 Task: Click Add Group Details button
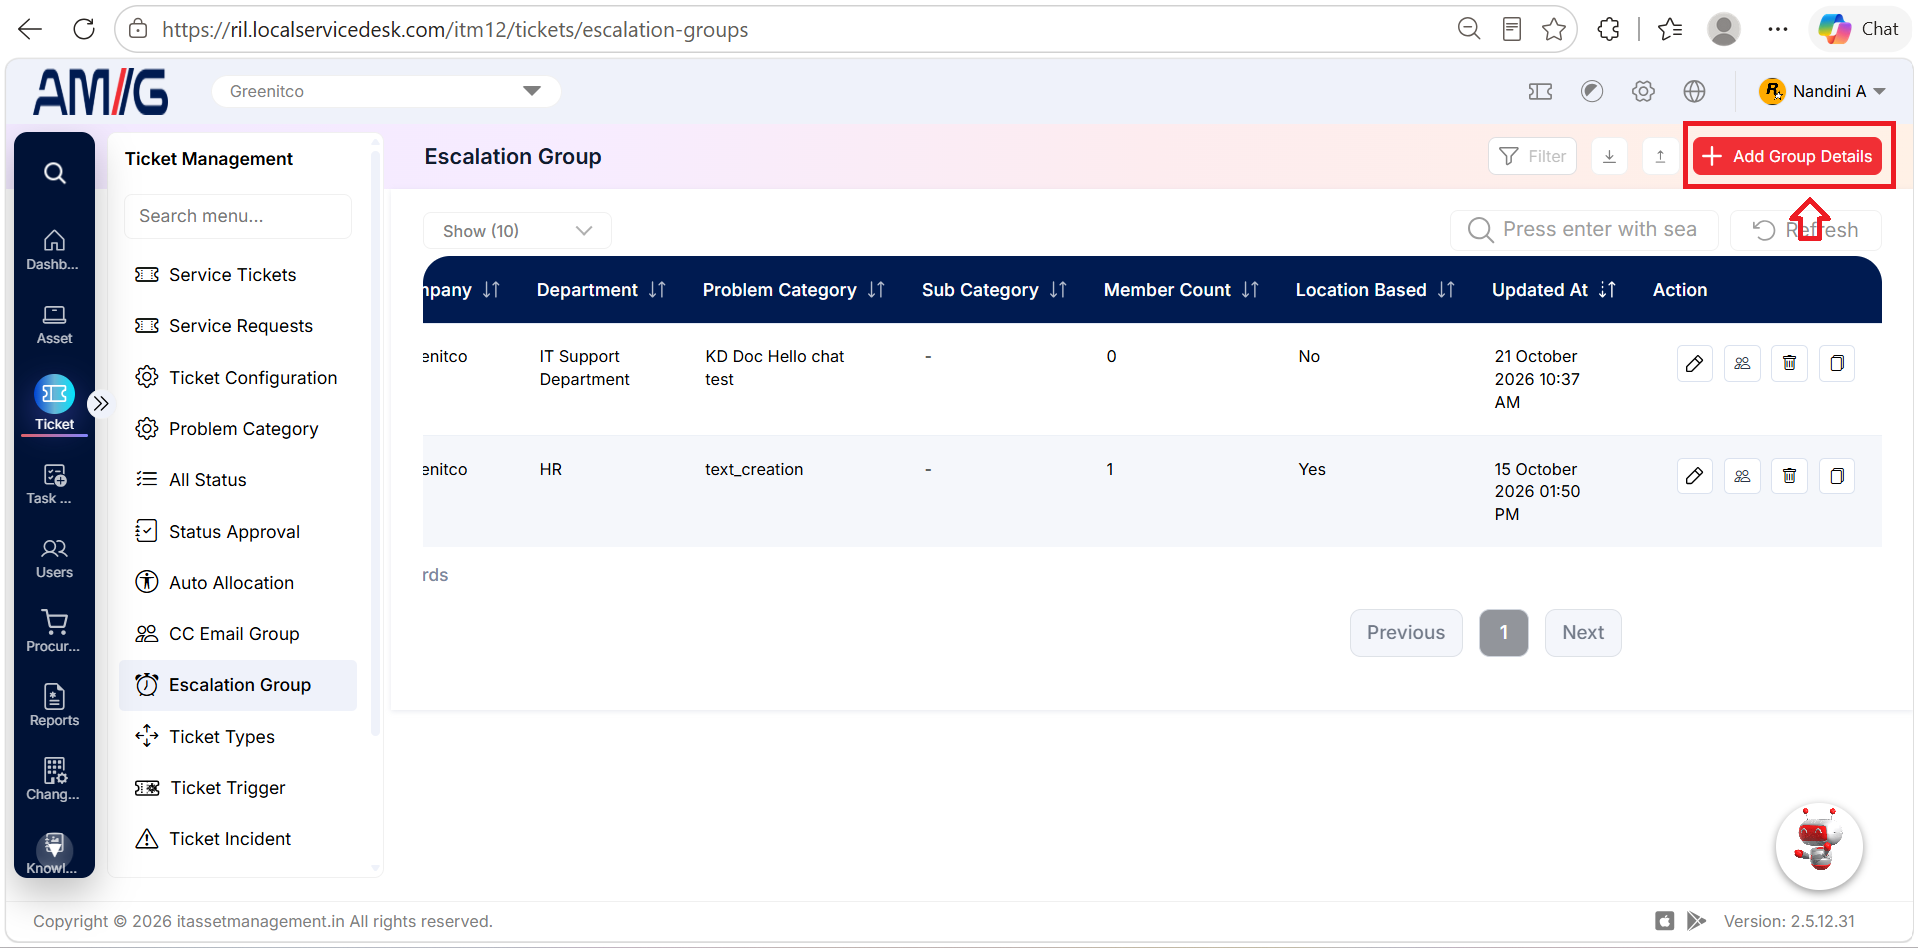(x=1788, y=156)
